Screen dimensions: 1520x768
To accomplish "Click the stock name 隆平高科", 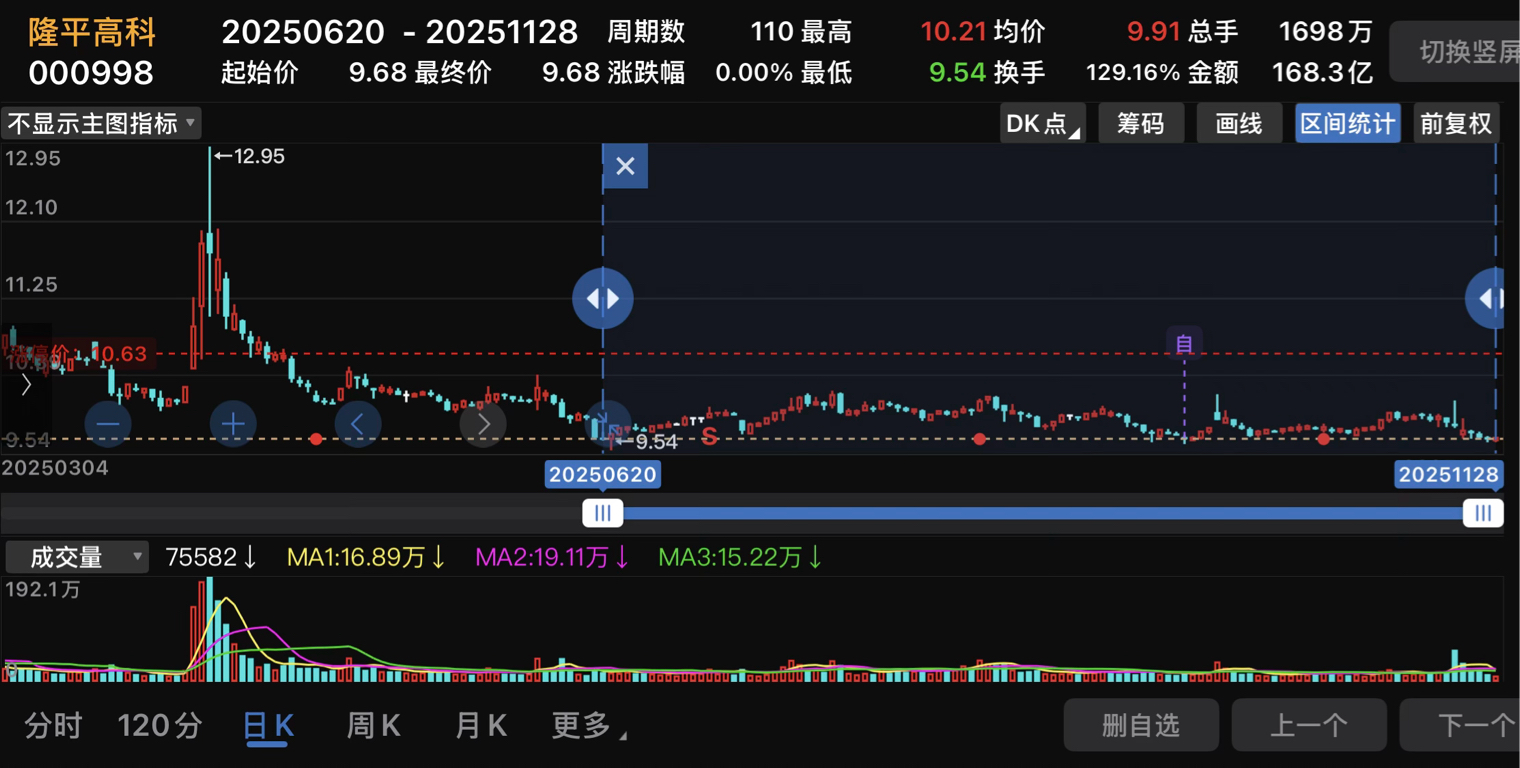I will point(92,32).
